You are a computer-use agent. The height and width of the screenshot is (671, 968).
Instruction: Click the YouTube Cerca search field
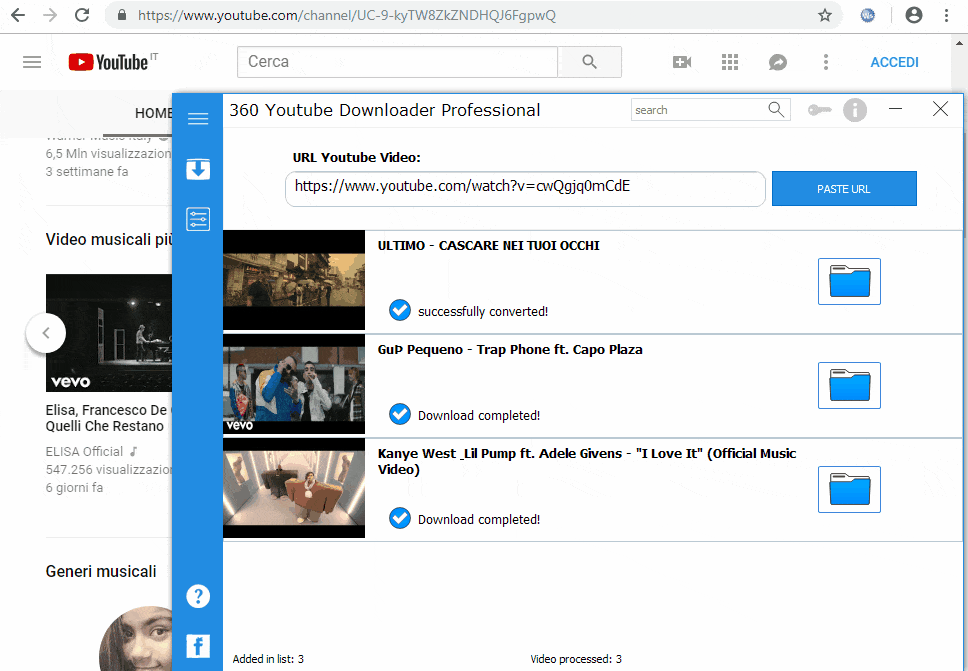(397, 62)
